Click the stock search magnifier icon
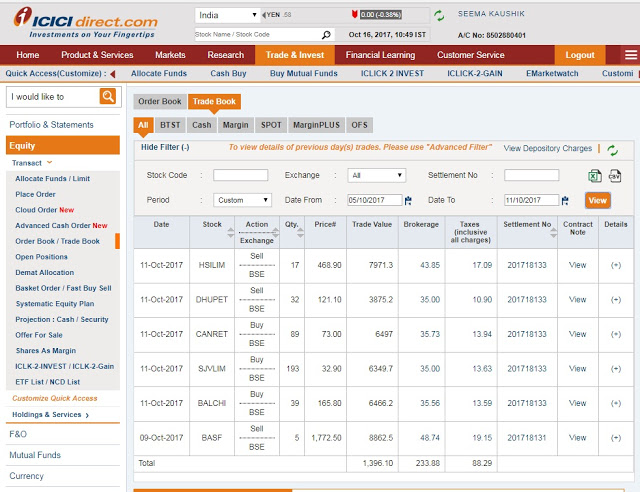640x492 pixels. 326,35
